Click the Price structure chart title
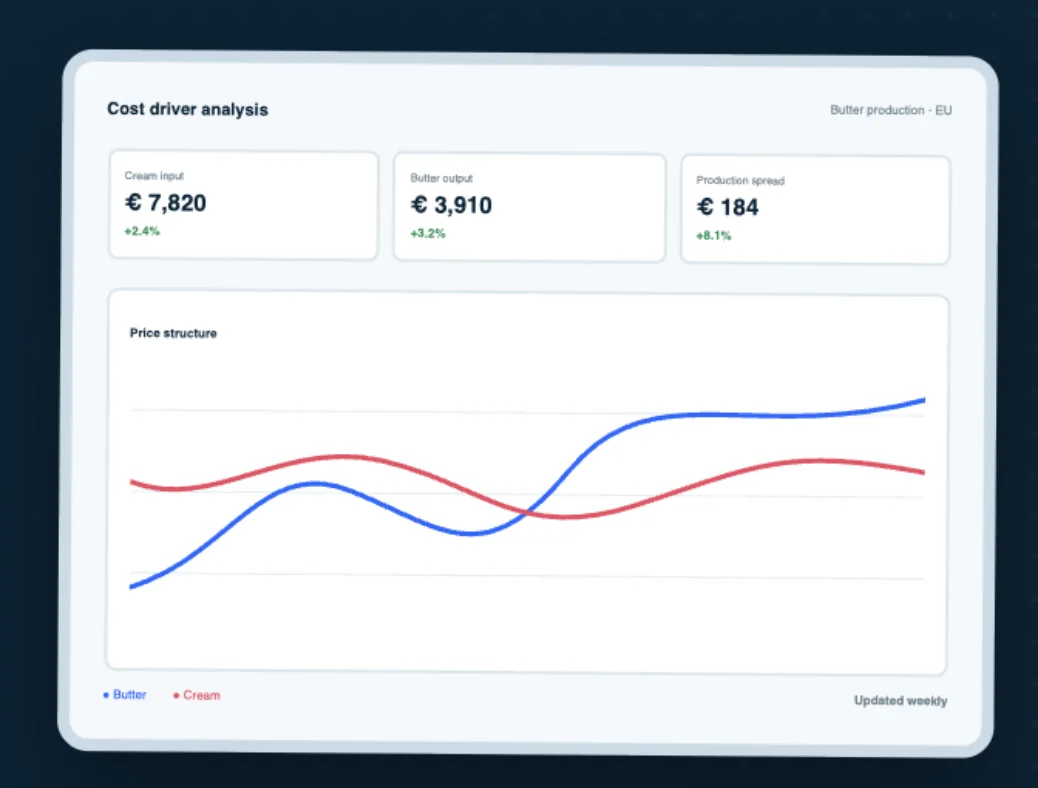Viewport: 1038px width, 788px height. 173,333
